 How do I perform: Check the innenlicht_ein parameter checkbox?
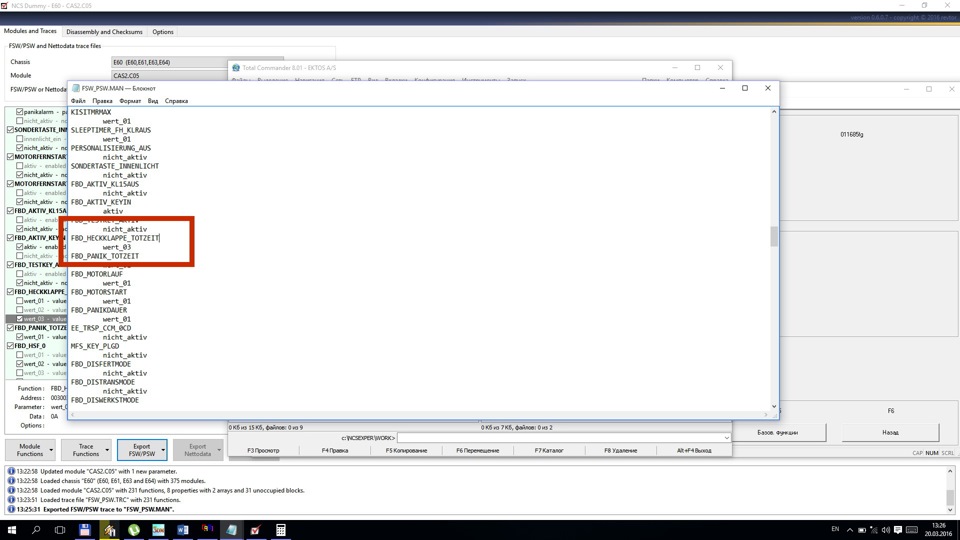point(20,139)
